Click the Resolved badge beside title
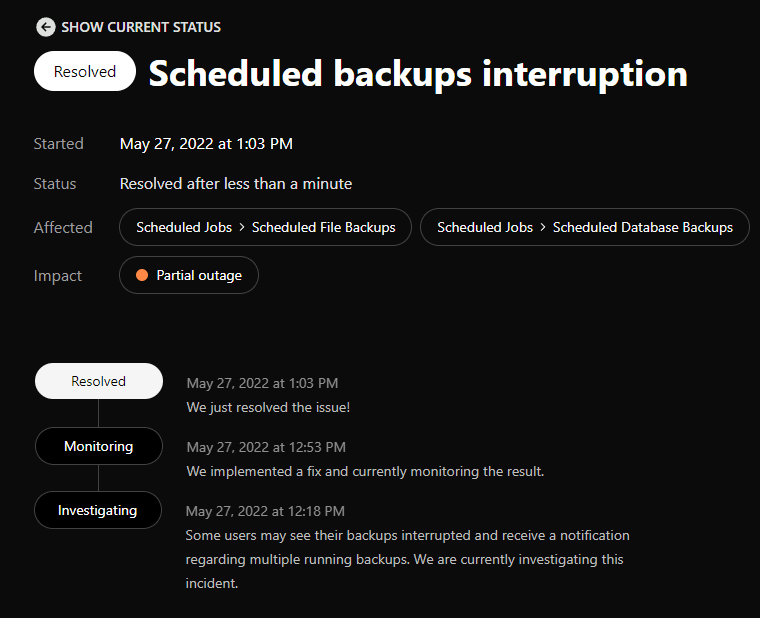760x618 pixels. coord(85,72)
